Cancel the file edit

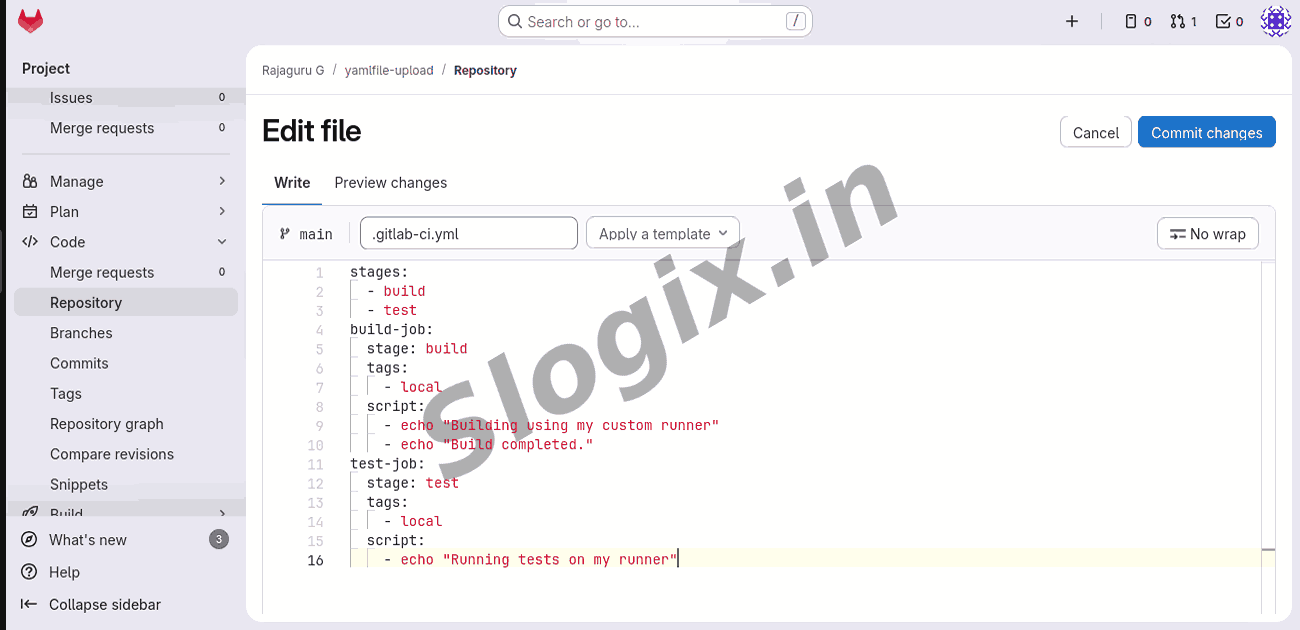(1095, 132)
